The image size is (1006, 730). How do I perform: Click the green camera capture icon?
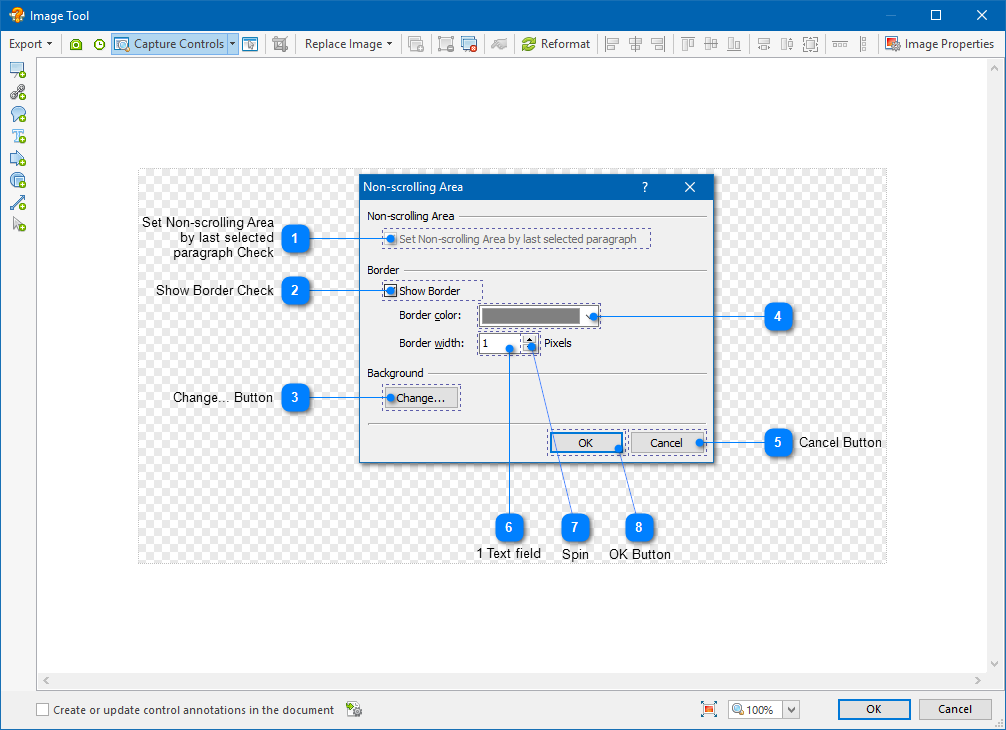pos(76,44)
